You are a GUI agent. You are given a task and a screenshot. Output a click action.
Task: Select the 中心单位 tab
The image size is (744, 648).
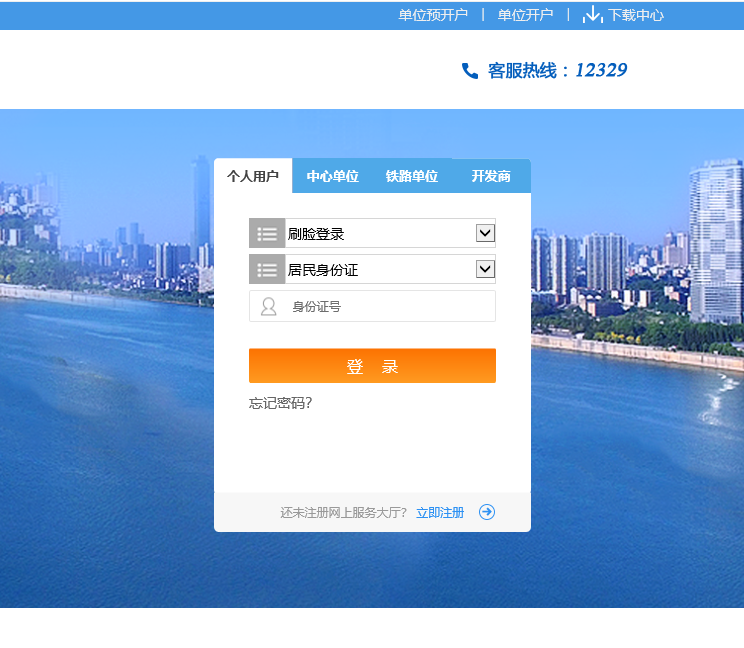click(332, 176)
